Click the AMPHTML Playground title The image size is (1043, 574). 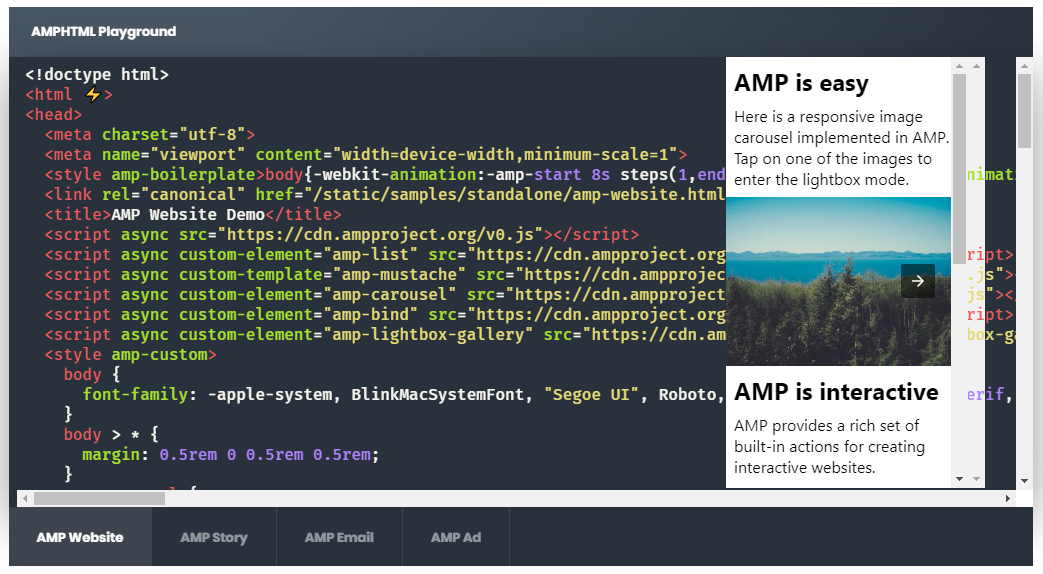click(x=104, y=31)
